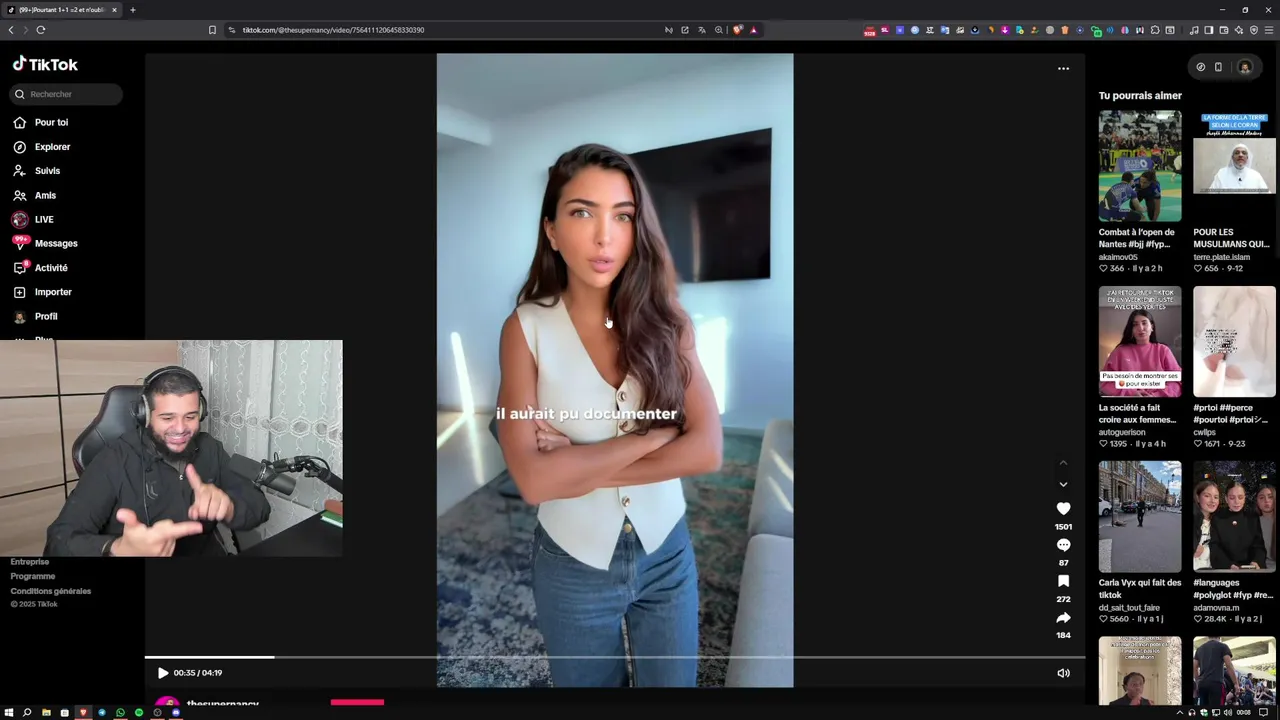This screenshot has width=1280, height=720.
Task: Open WhatsApp from the taskbar
Action: [x=120, y=712]
